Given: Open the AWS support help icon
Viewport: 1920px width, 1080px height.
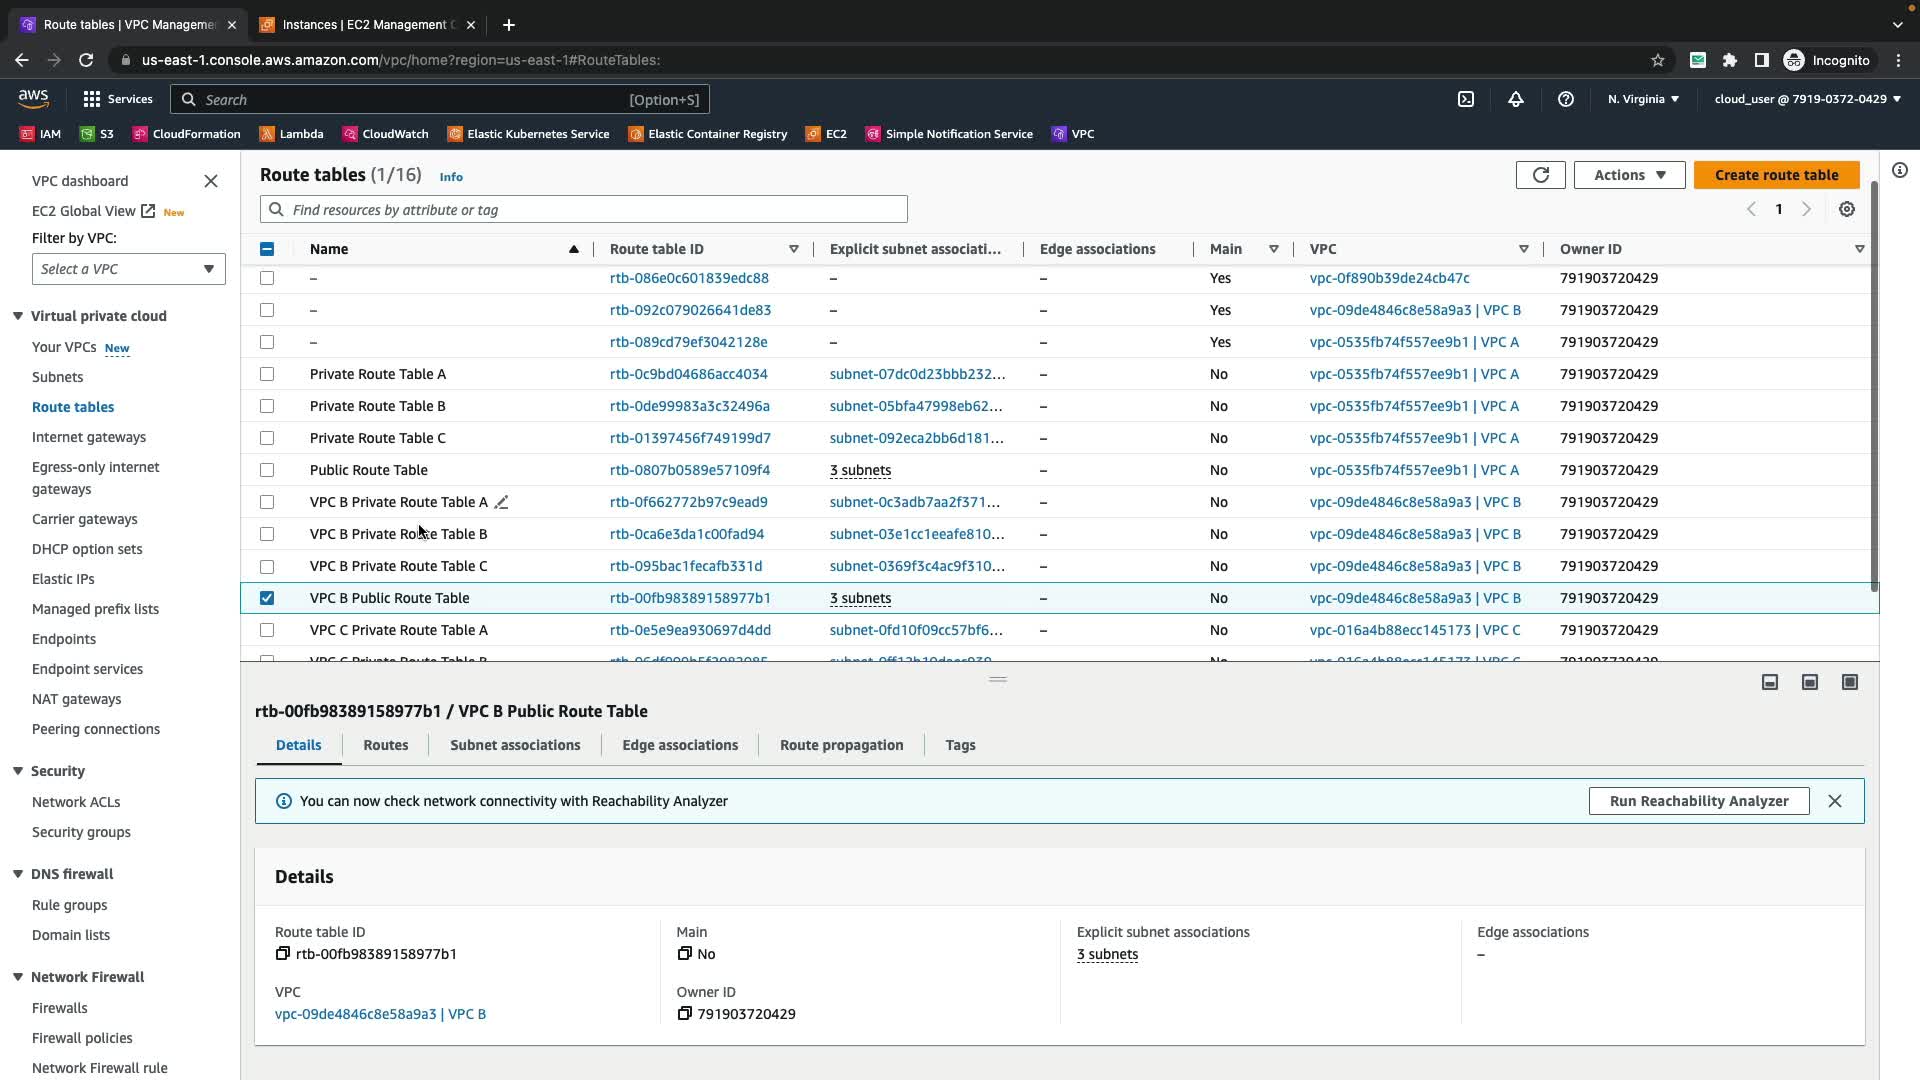Looking at the screenshot, I should pos(1565,99).
